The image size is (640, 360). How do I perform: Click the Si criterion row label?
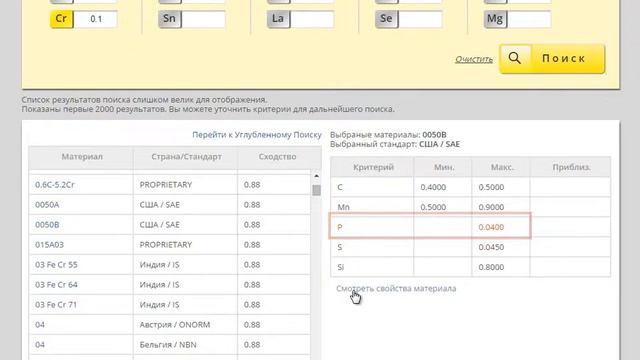coord(340,267)
